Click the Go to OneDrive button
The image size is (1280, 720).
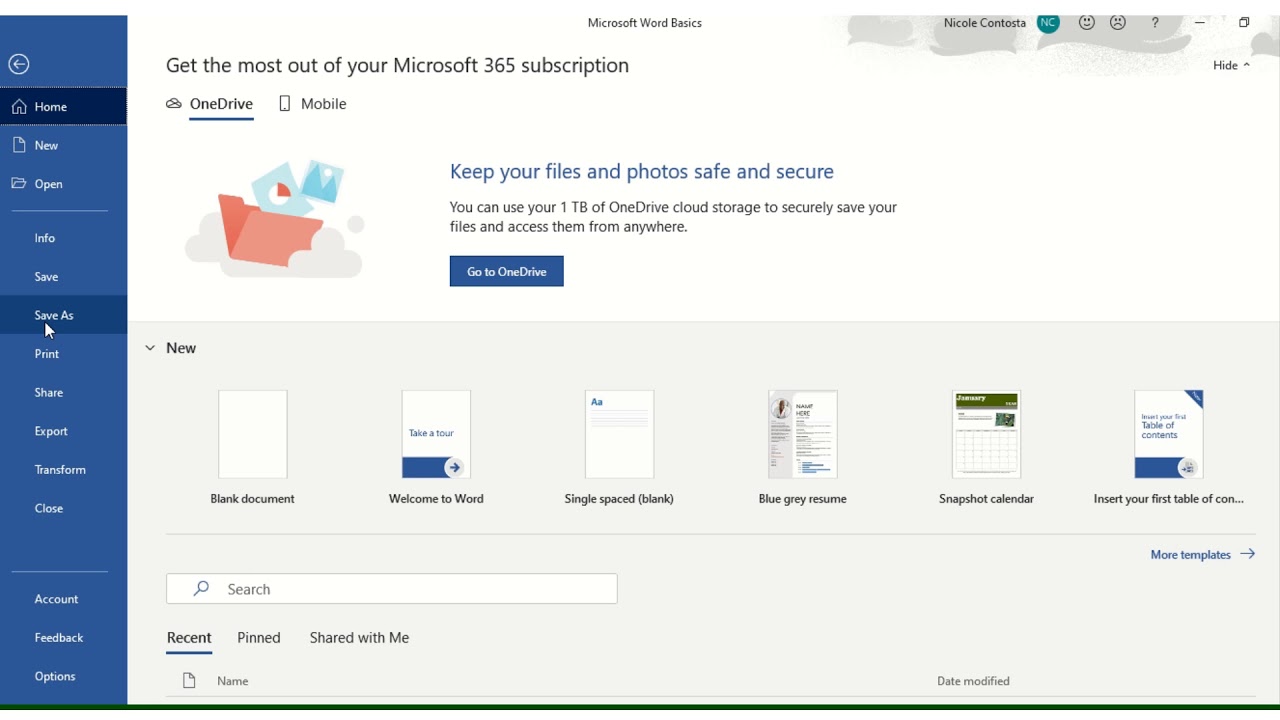(x=507, y=271)
